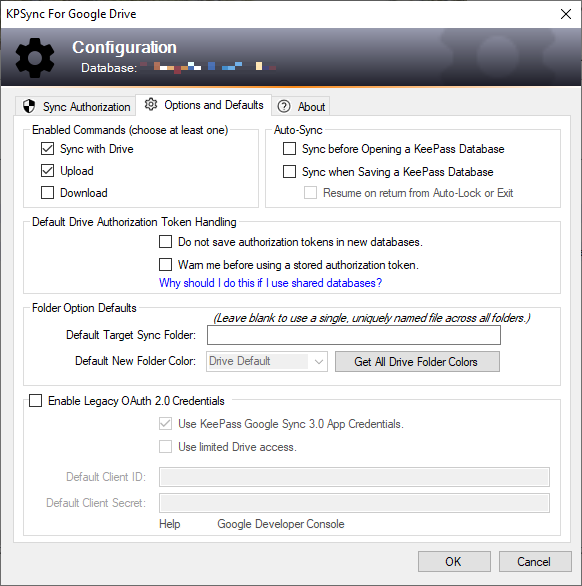Click the gear icon on Options and Defaults tab

tap(151, 105)
